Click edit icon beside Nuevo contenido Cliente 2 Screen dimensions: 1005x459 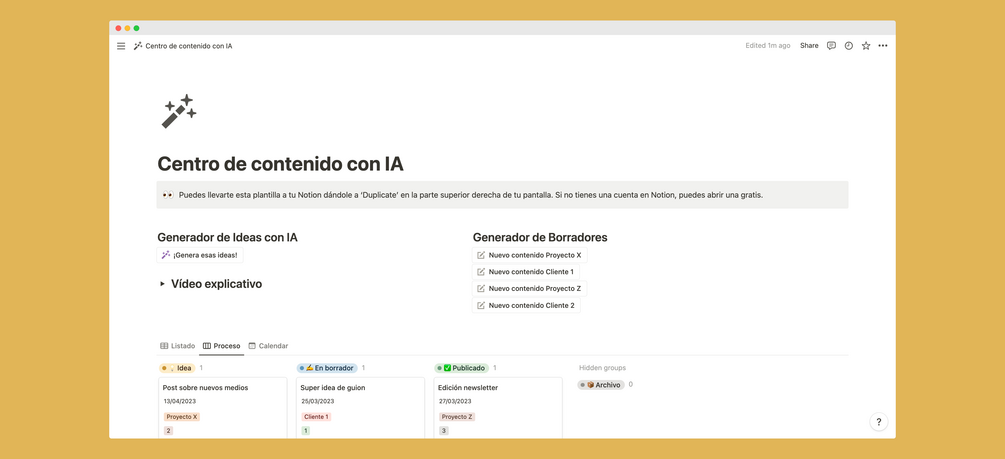point(481,305)
